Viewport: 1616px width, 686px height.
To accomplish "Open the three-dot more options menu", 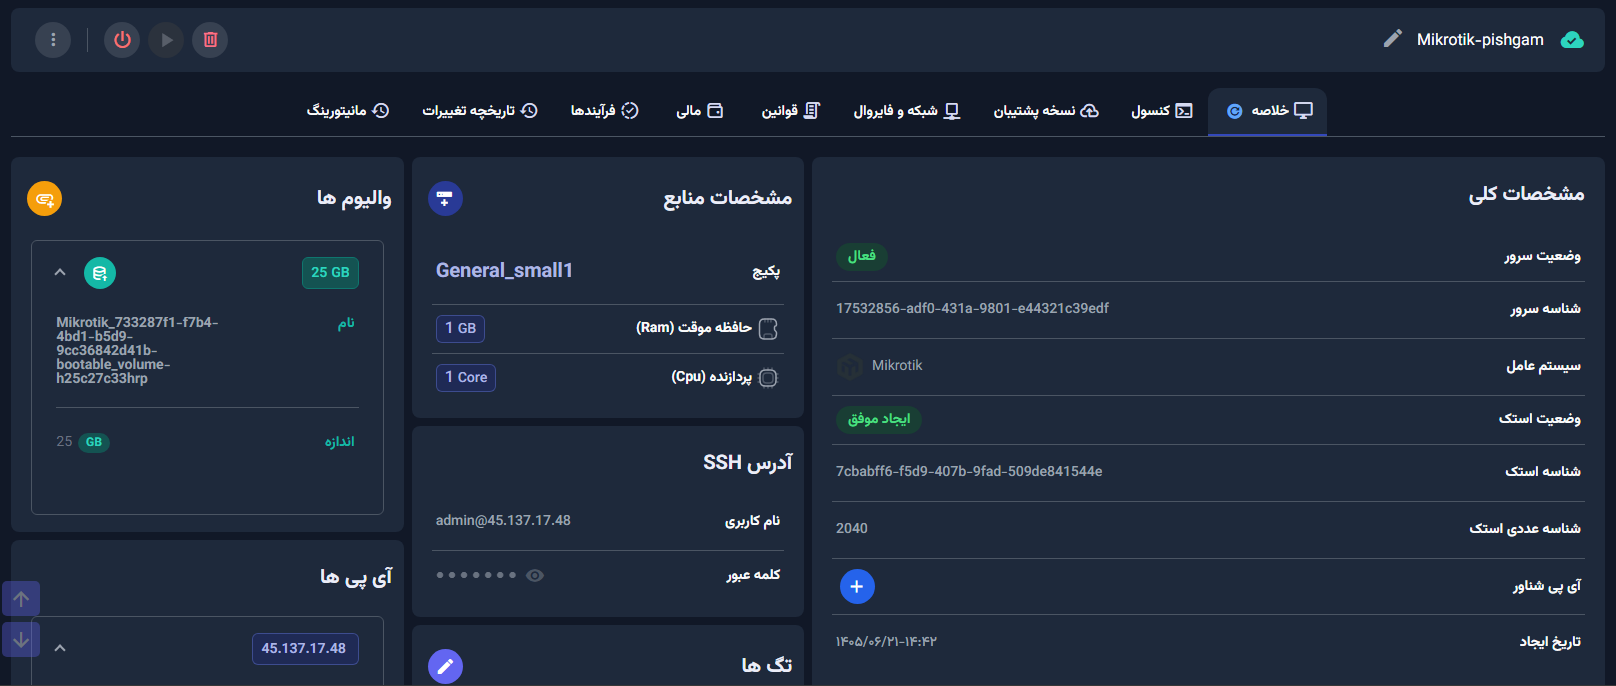I will tap(53, 40).
